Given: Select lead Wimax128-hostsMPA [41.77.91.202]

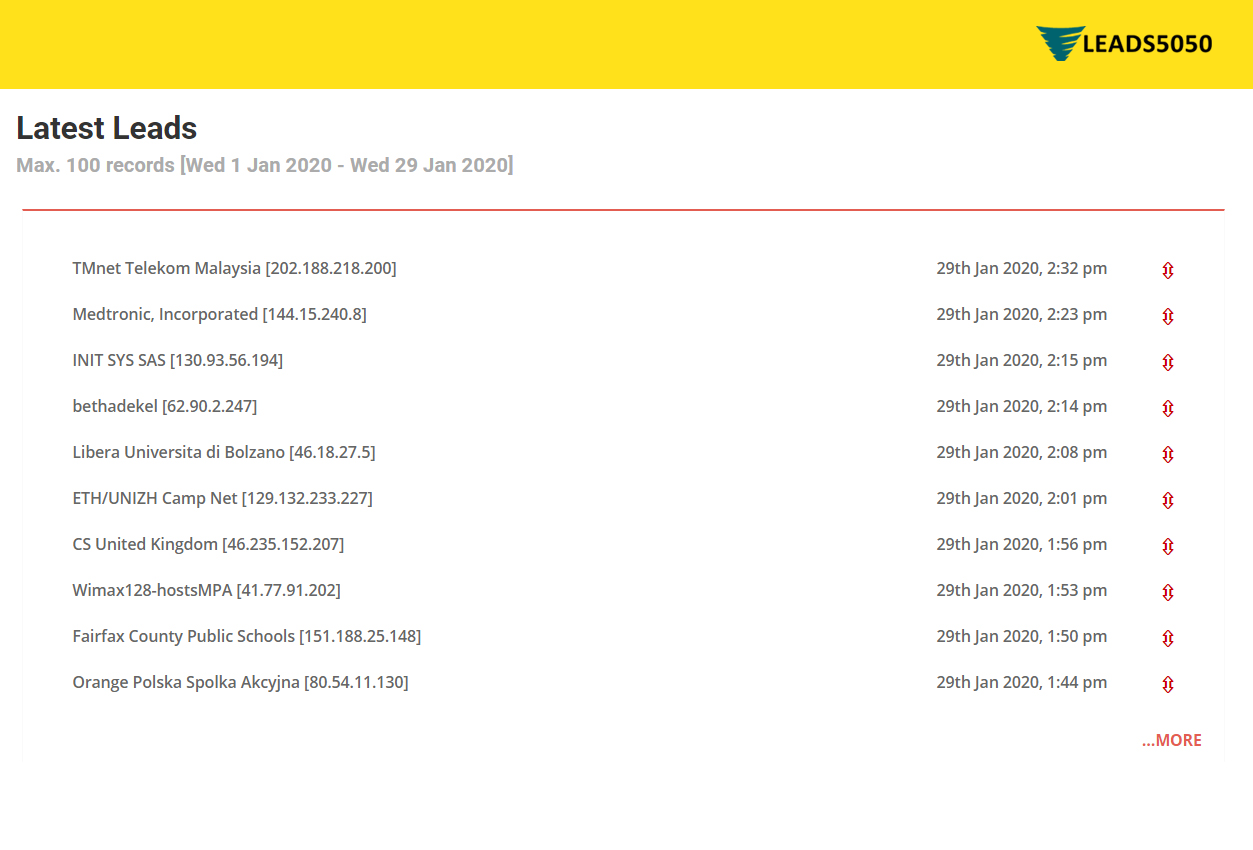Looking at the screenshot, I should pyautogui.click(x=206, y=590).
